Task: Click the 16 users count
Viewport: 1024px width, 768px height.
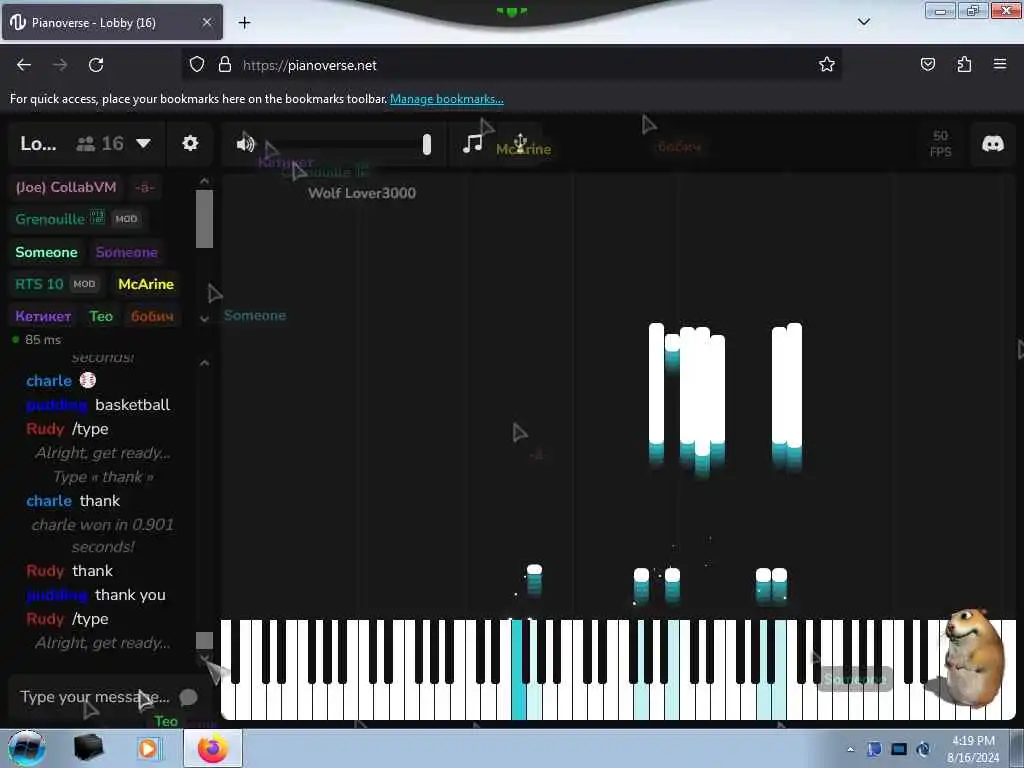Action: click(101, 143)
